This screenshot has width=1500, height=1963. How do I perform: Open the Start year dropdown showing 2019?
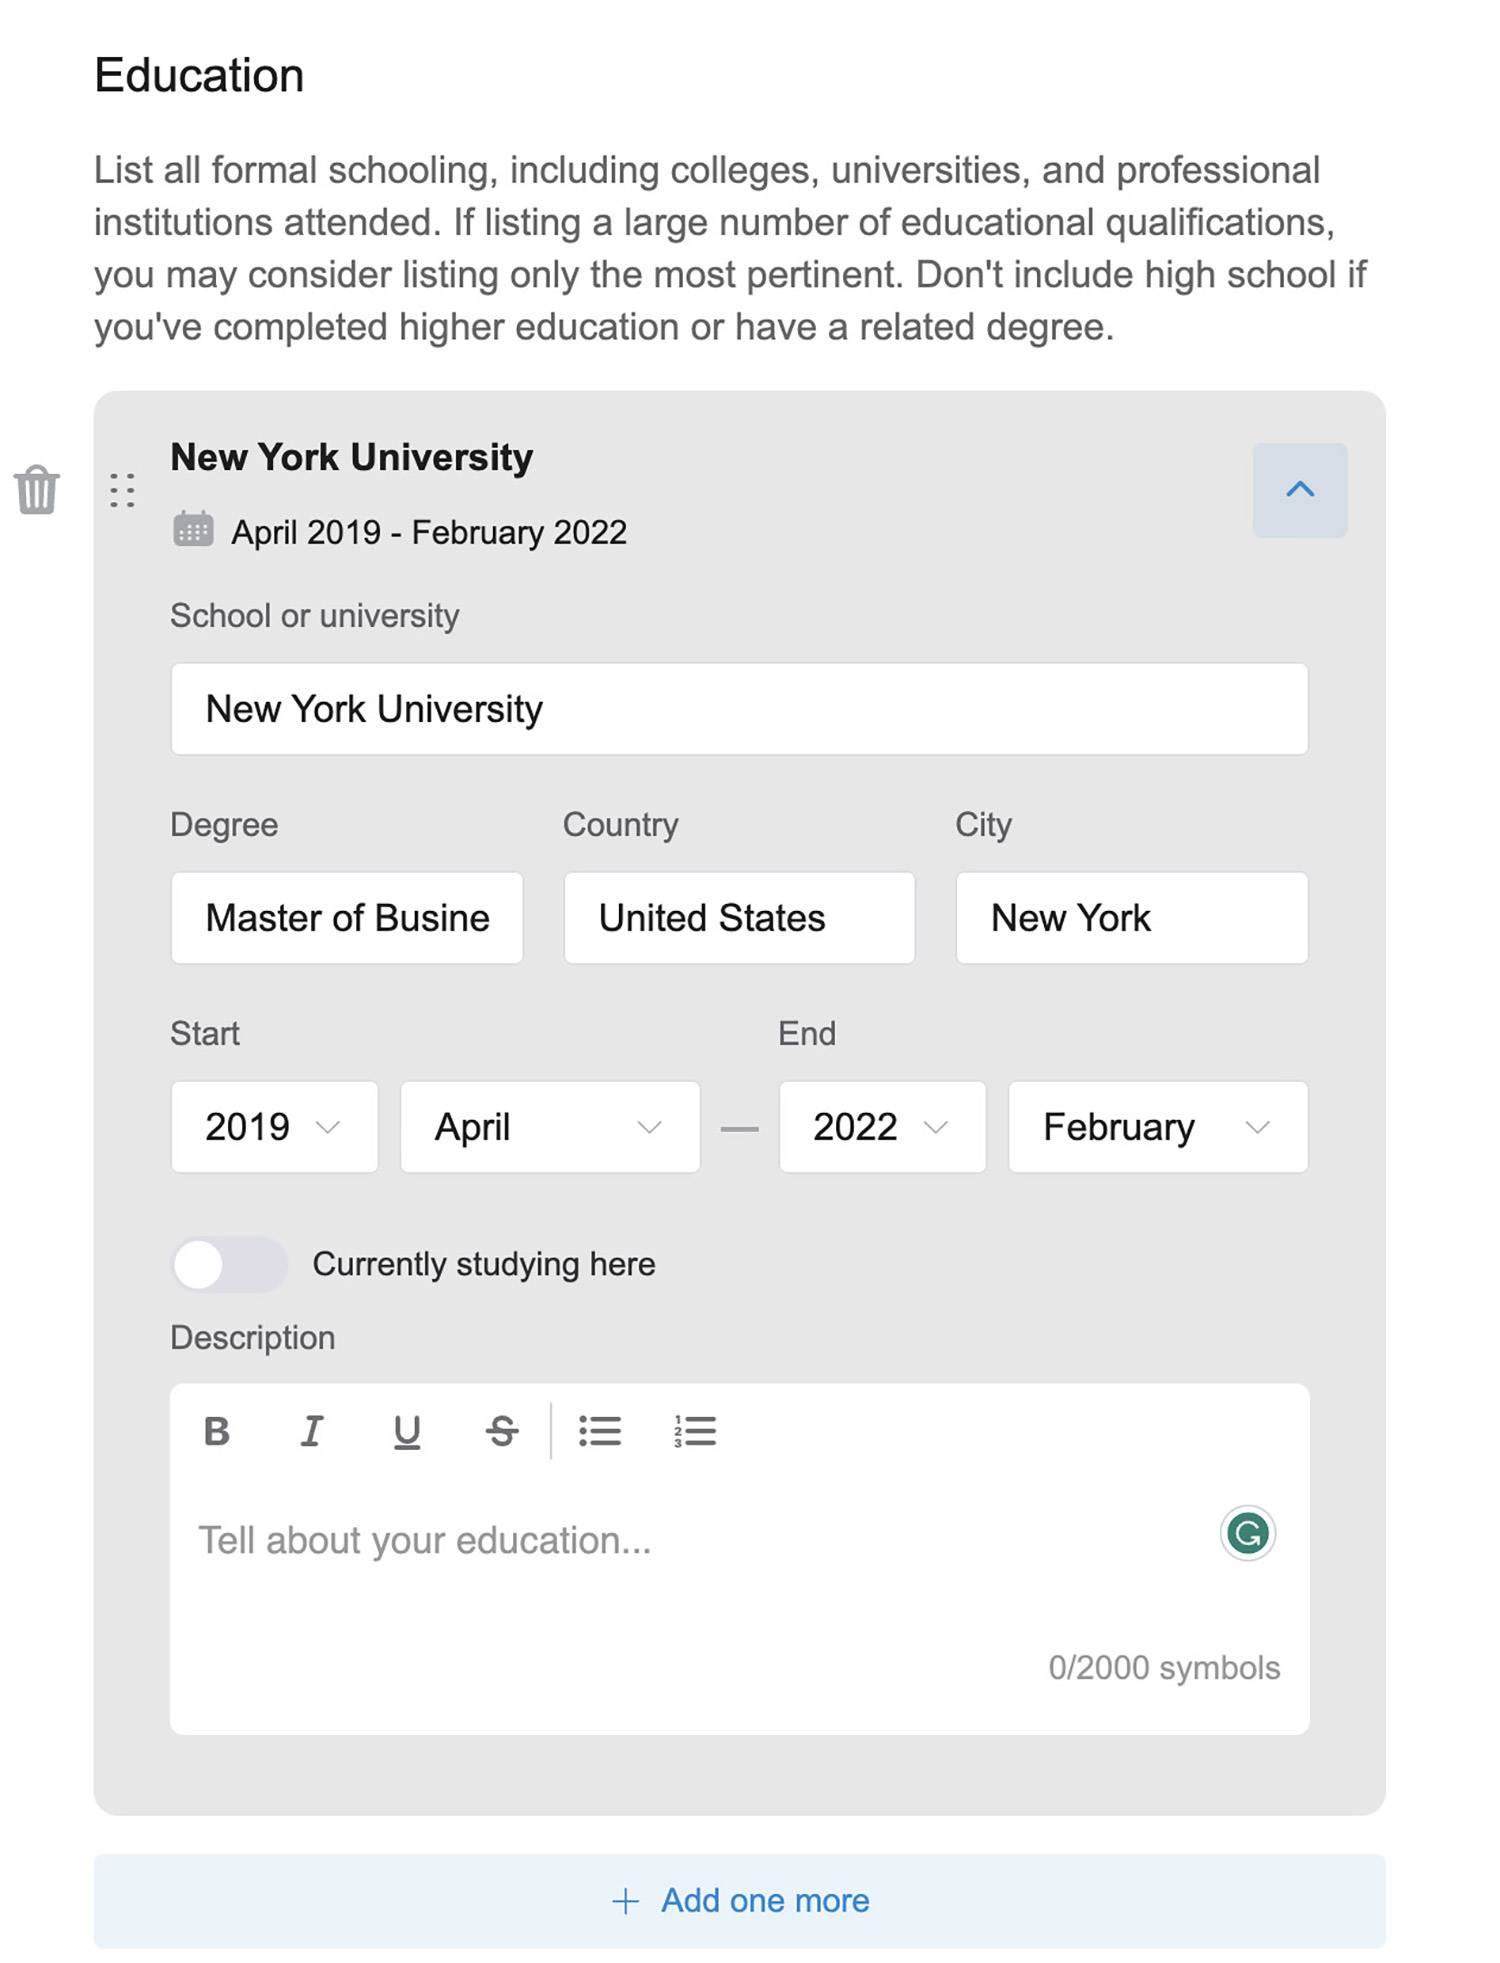274,1127
